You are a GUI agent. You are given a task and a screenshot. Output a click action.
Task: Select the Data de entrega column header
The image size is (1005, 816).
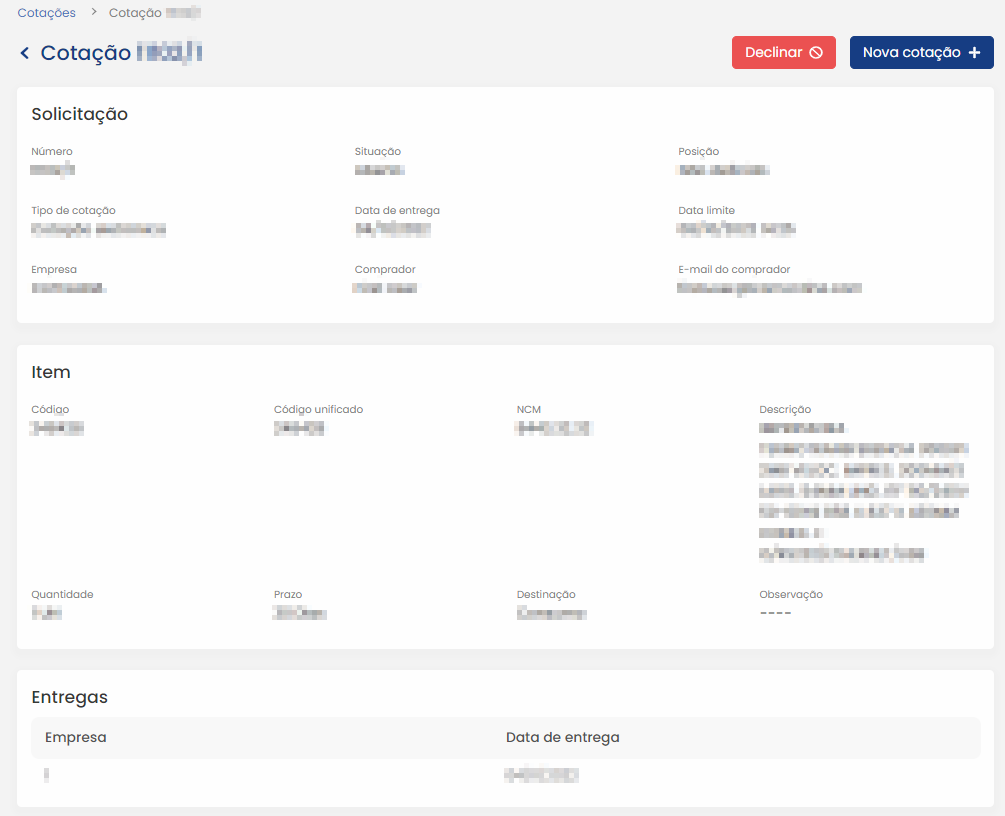click(562, 738)
